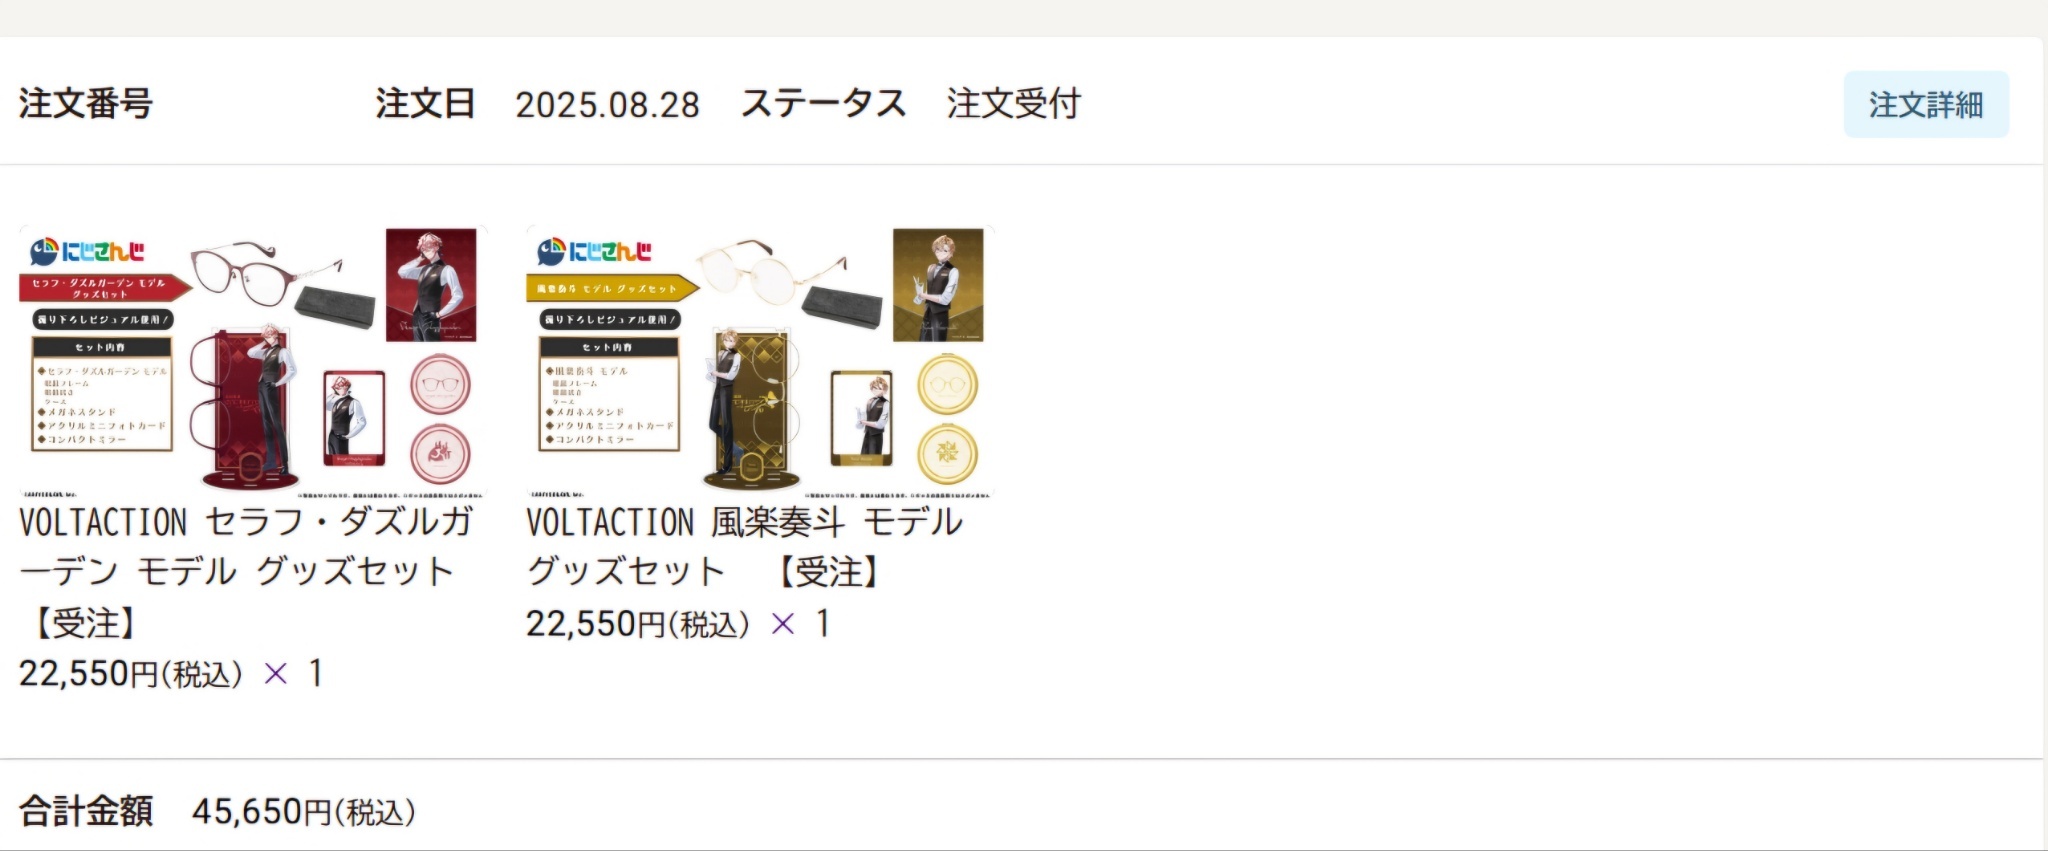
Task: Click the pink compact mirror with glasses design
Action: tap(440, 386)
